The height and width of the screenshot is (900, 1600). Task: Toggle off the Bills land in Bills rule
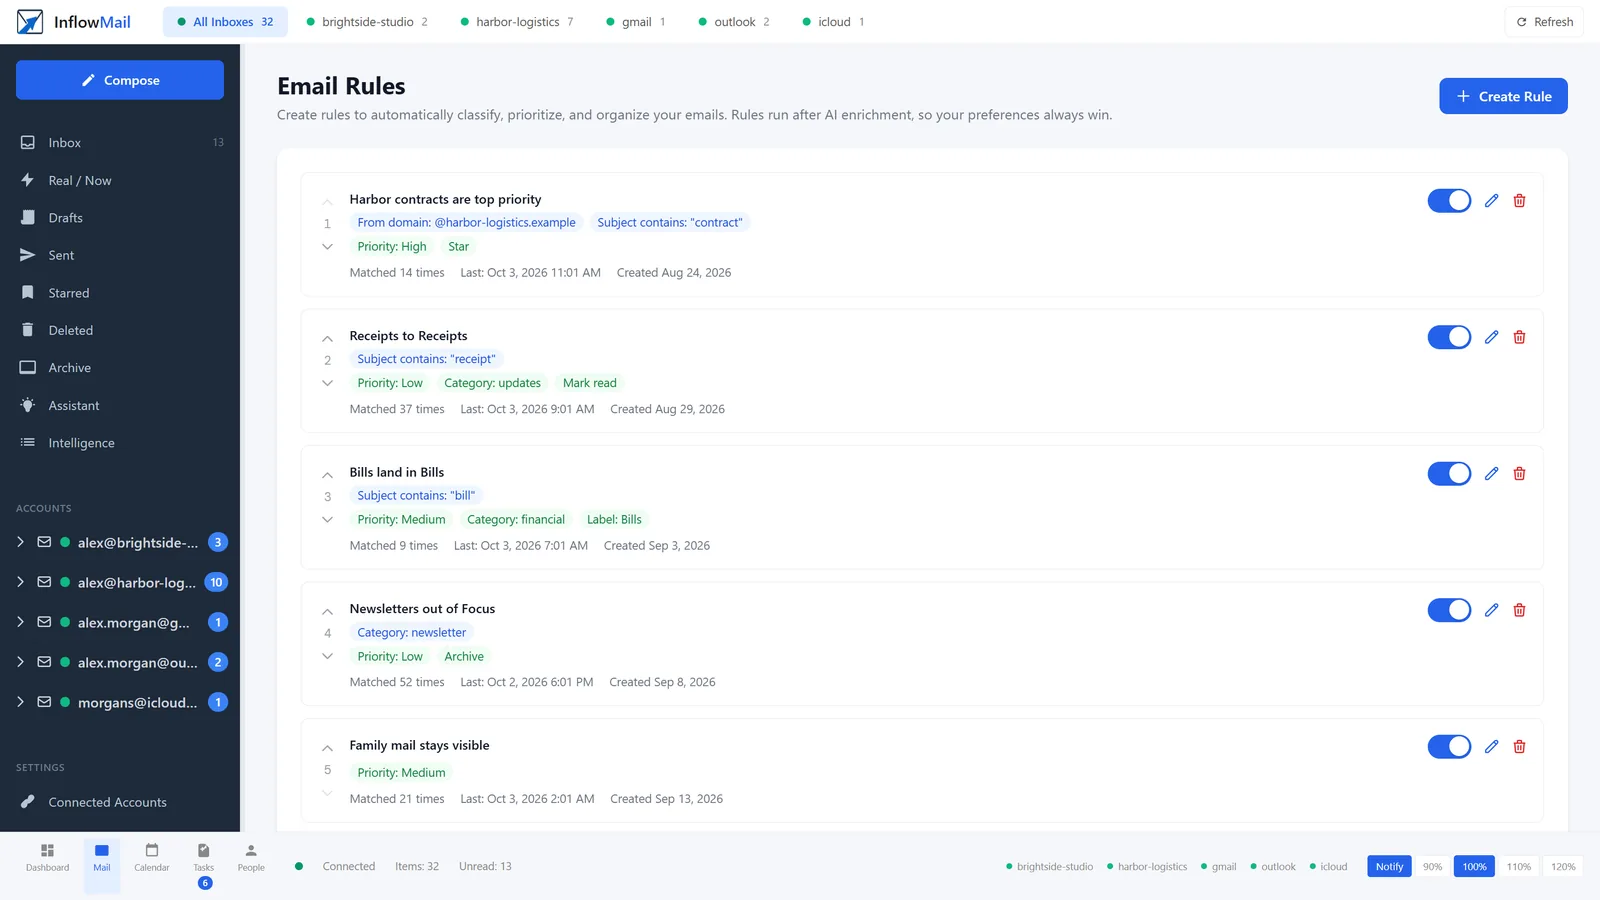[1449, 474]
